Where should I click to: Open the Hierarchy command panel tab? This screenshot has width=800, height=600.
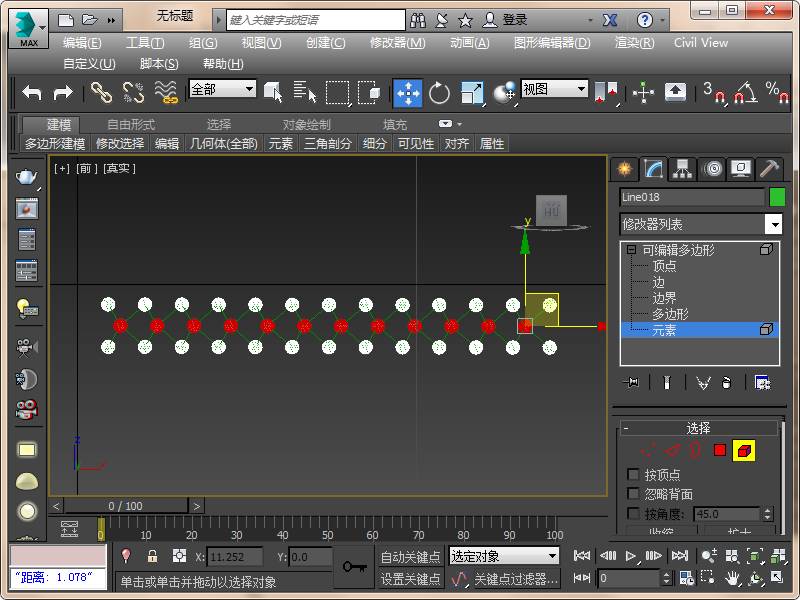click(682, 168)
